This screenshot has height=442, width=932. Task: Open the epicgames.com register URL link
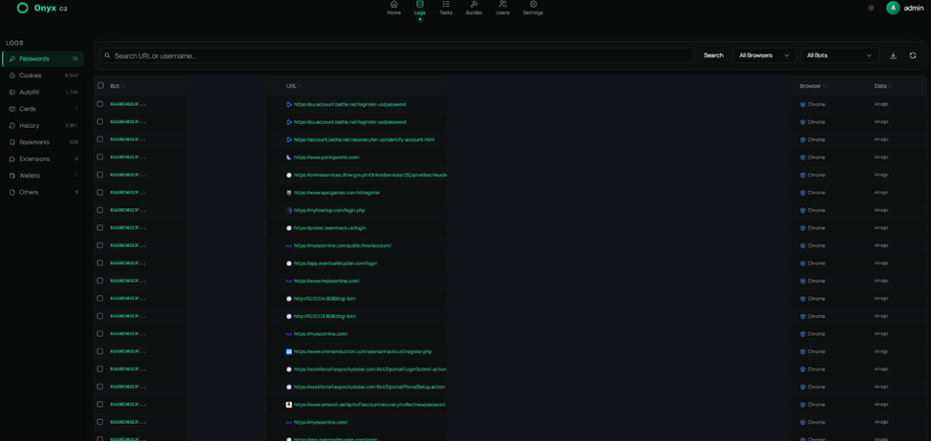[337, 192]
